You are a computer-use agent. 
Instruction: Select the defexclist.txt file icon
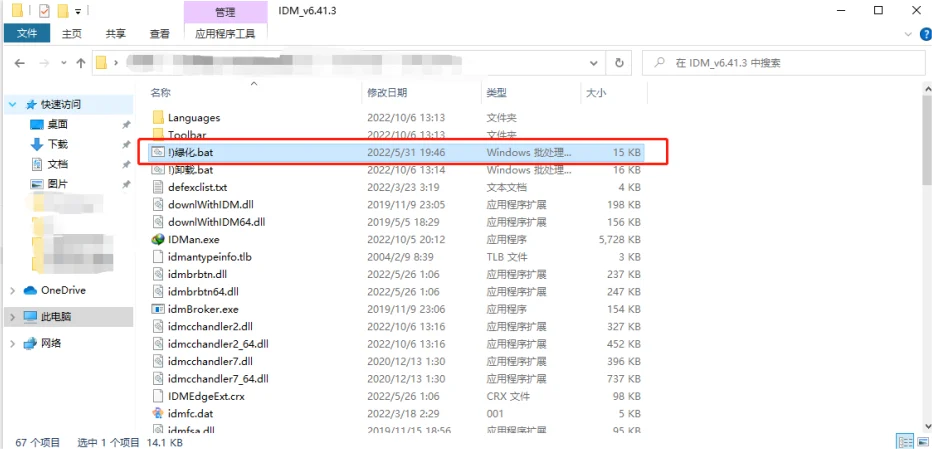pos(158,187)
